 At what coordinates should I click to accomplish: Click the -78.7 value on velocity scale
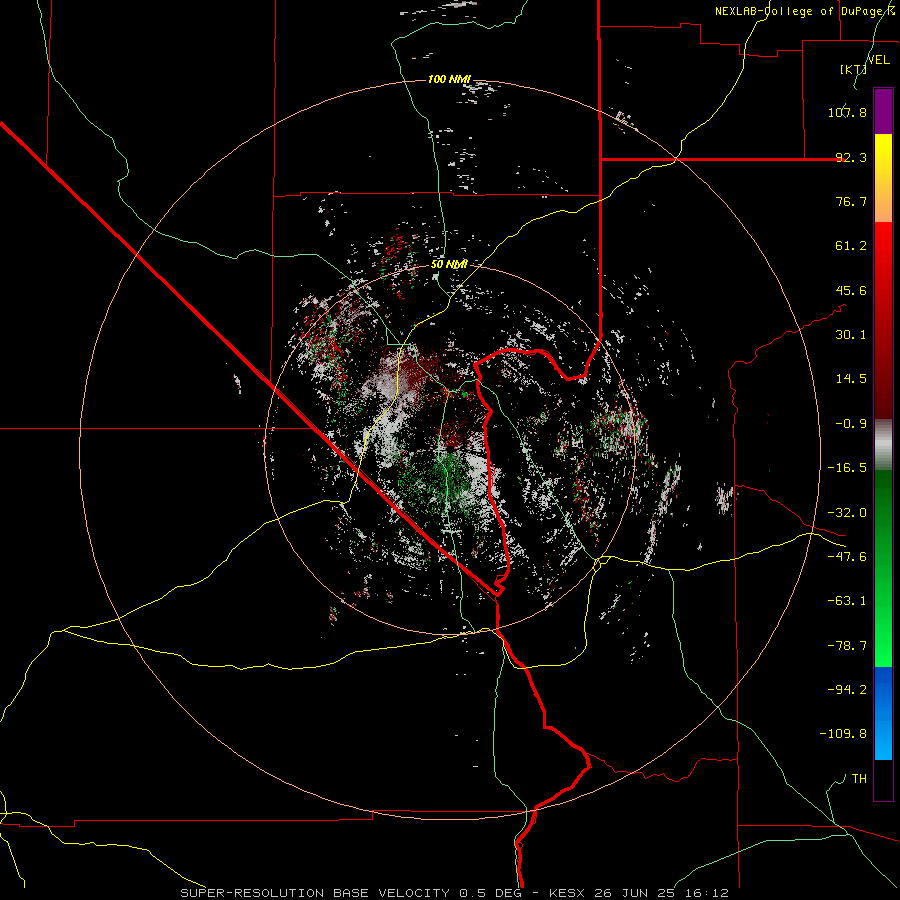847,646
